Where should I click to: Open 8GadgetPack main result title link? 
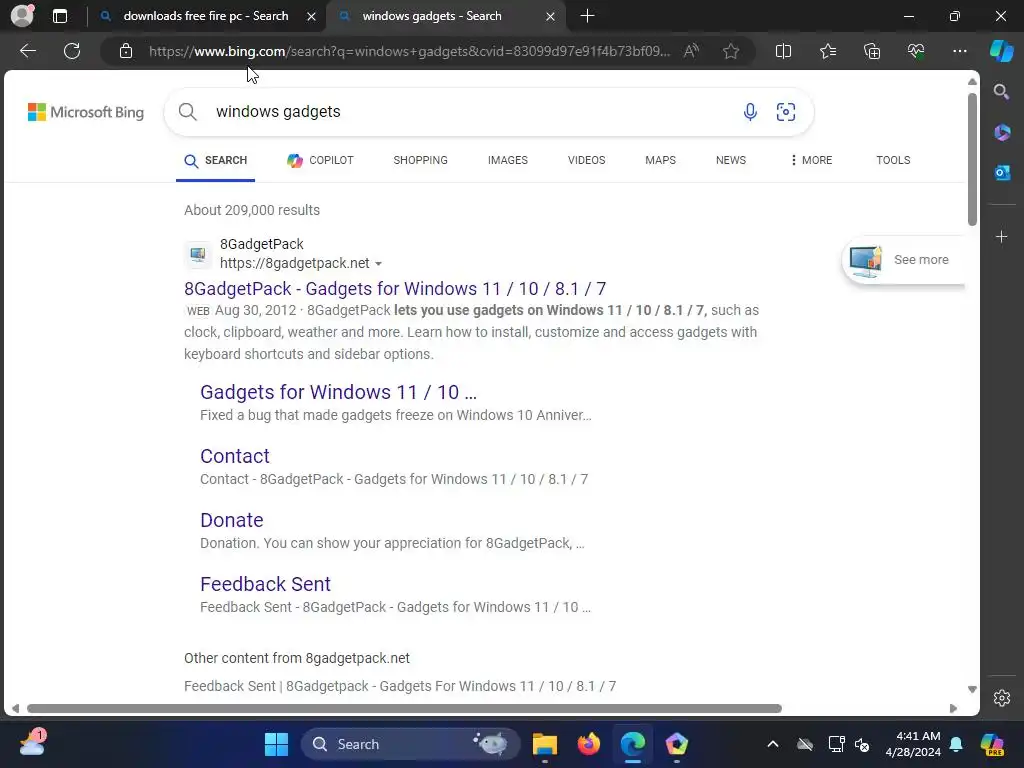point(395,289)
